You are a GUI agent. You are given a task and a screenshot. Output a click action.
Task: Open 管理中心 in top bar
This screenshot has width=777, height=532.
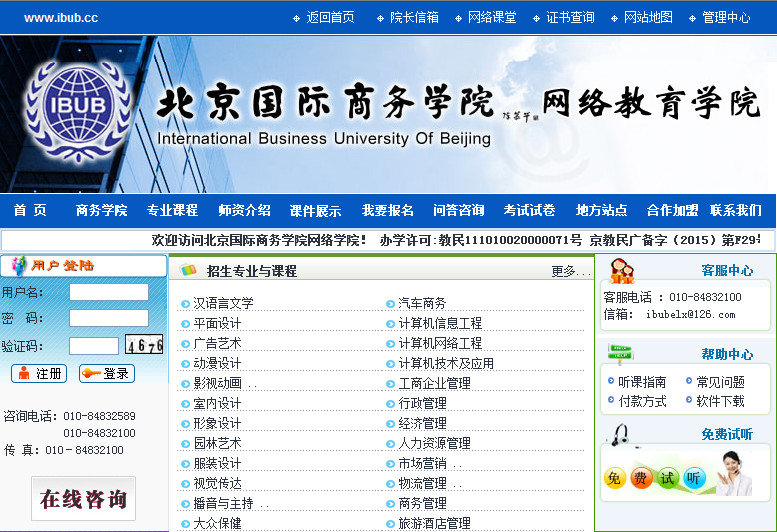(x=726, y=18)
